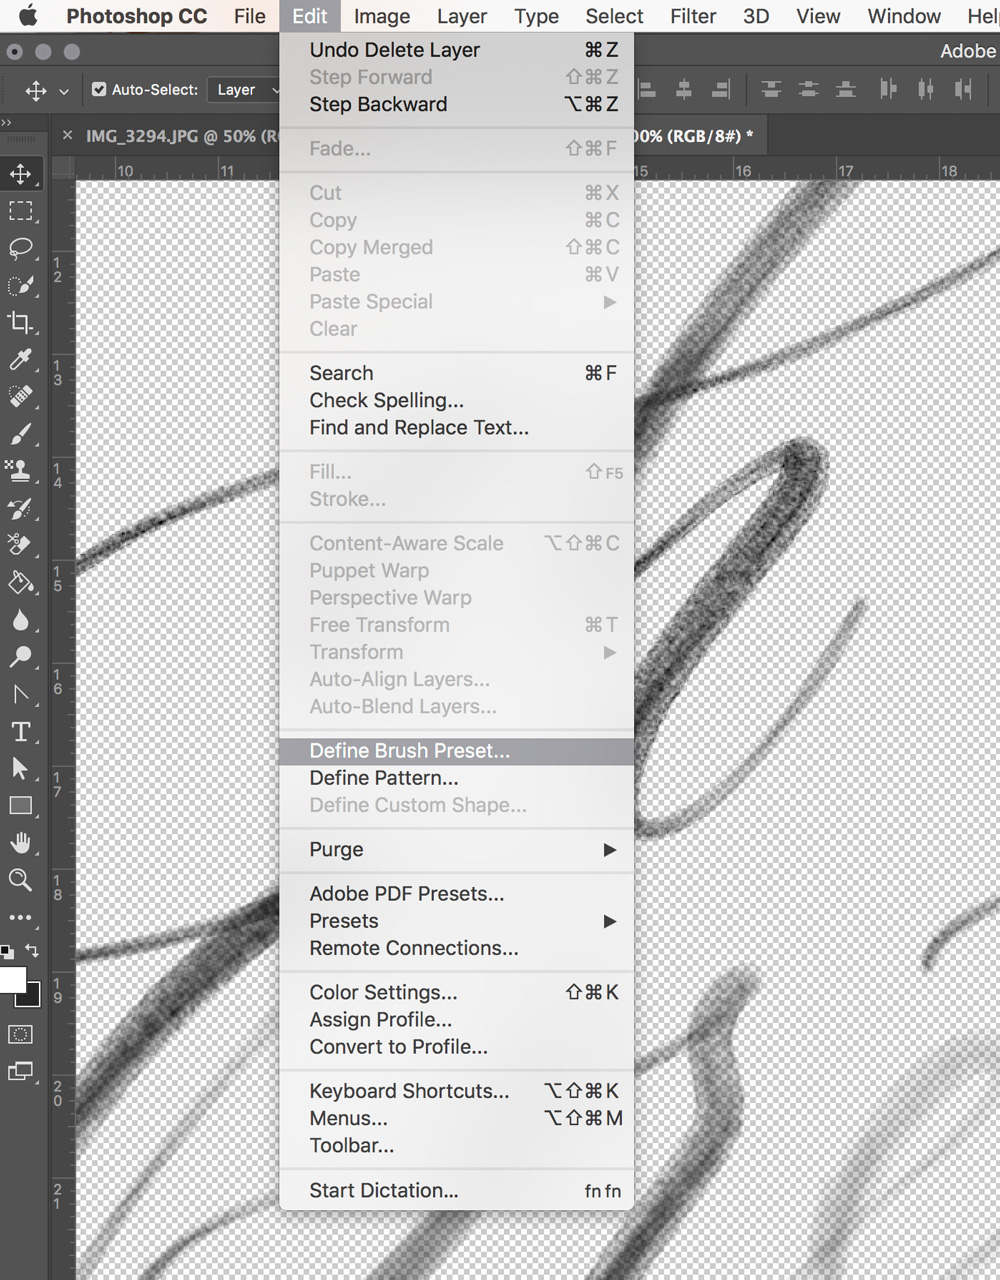
Task: Select the Brush tool
Action: (22, 434)
